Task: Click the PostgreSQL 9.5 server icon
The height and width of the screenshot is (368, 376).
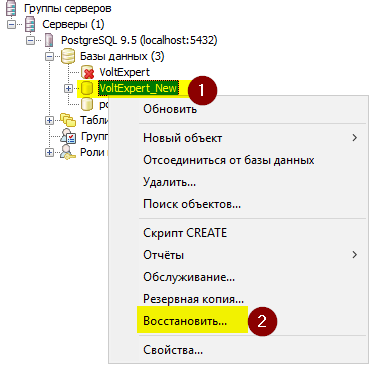Action: (x=49, y=40)
